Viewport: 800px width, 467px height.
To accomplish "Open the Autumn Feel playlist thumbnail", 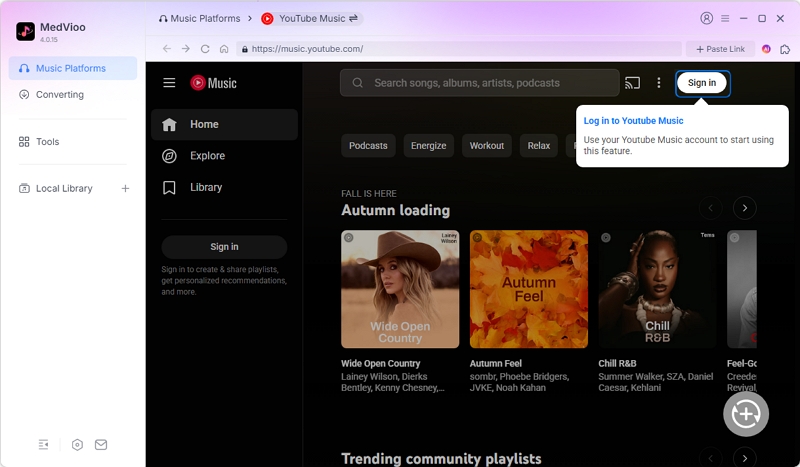I will click(529, 289).
